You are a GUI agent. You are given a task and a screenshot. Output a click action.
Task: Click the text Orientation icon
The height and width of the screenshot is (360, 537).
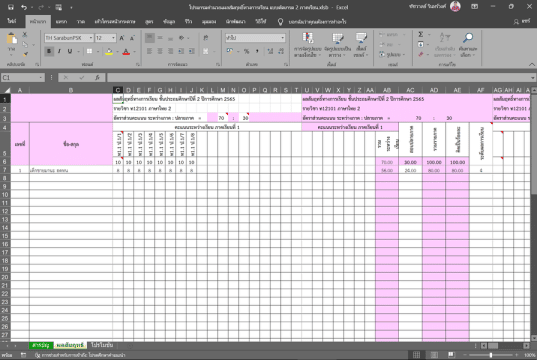182,38
